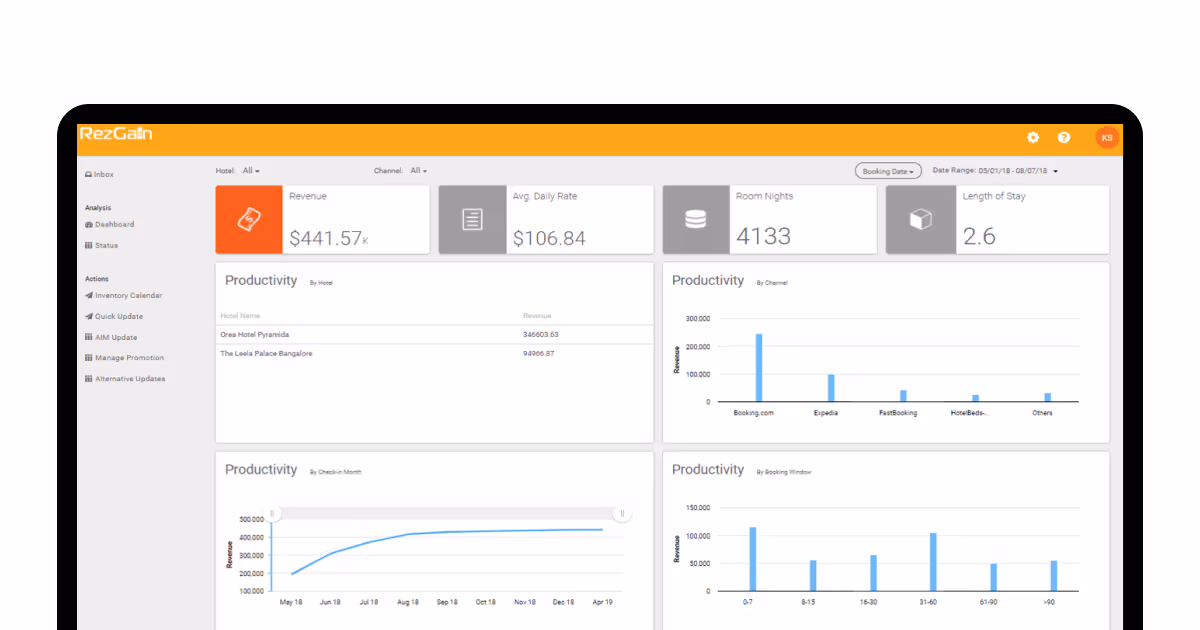Click the $106.84 daily rate value
The width and height of the screenshot is (1200, 630).
point(549,238)
